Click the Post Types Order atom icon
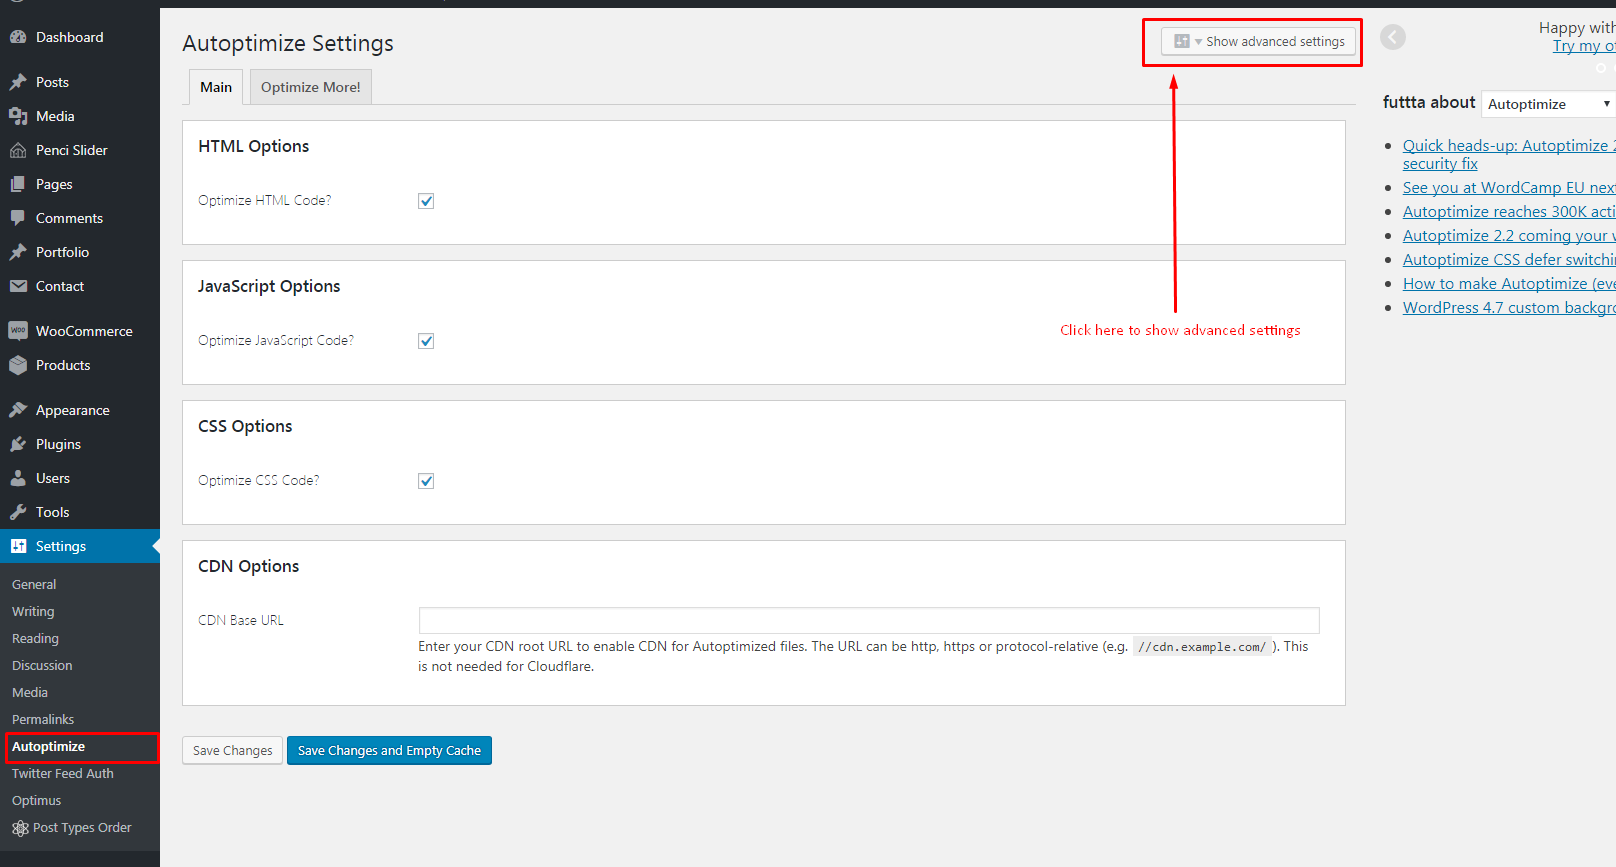The width and height of the screenshot is (1616, 867). click(20, 828)
